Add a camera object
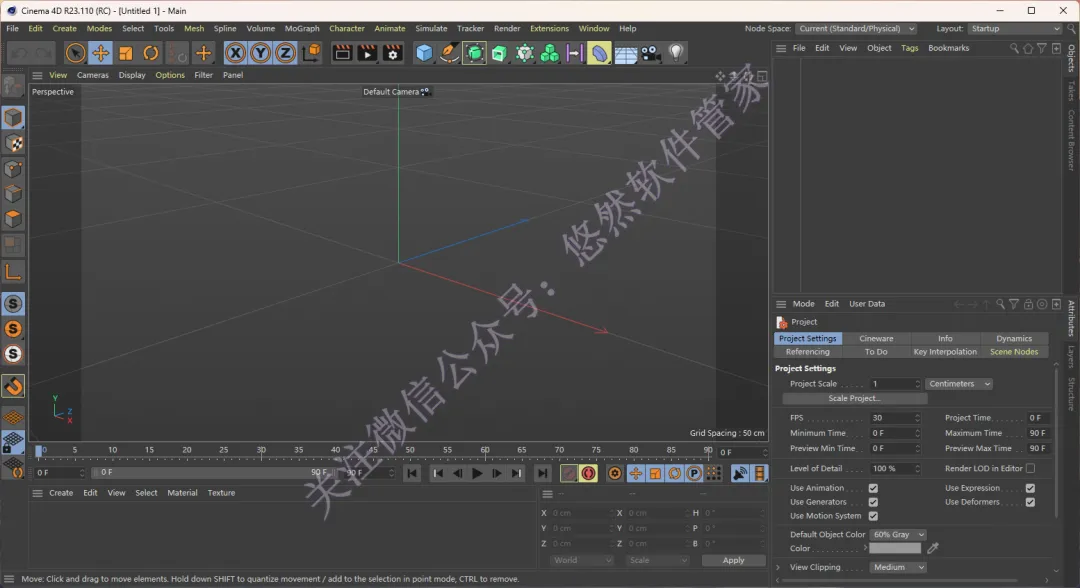Viewport: 1080px width, 588px height. [x=650, y=53]
